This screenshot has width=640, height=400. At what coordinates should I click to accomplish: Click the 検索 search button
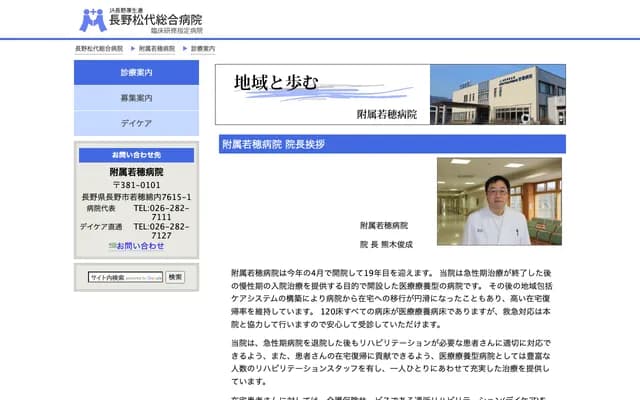pyautogui.click(x=175, y=277)
